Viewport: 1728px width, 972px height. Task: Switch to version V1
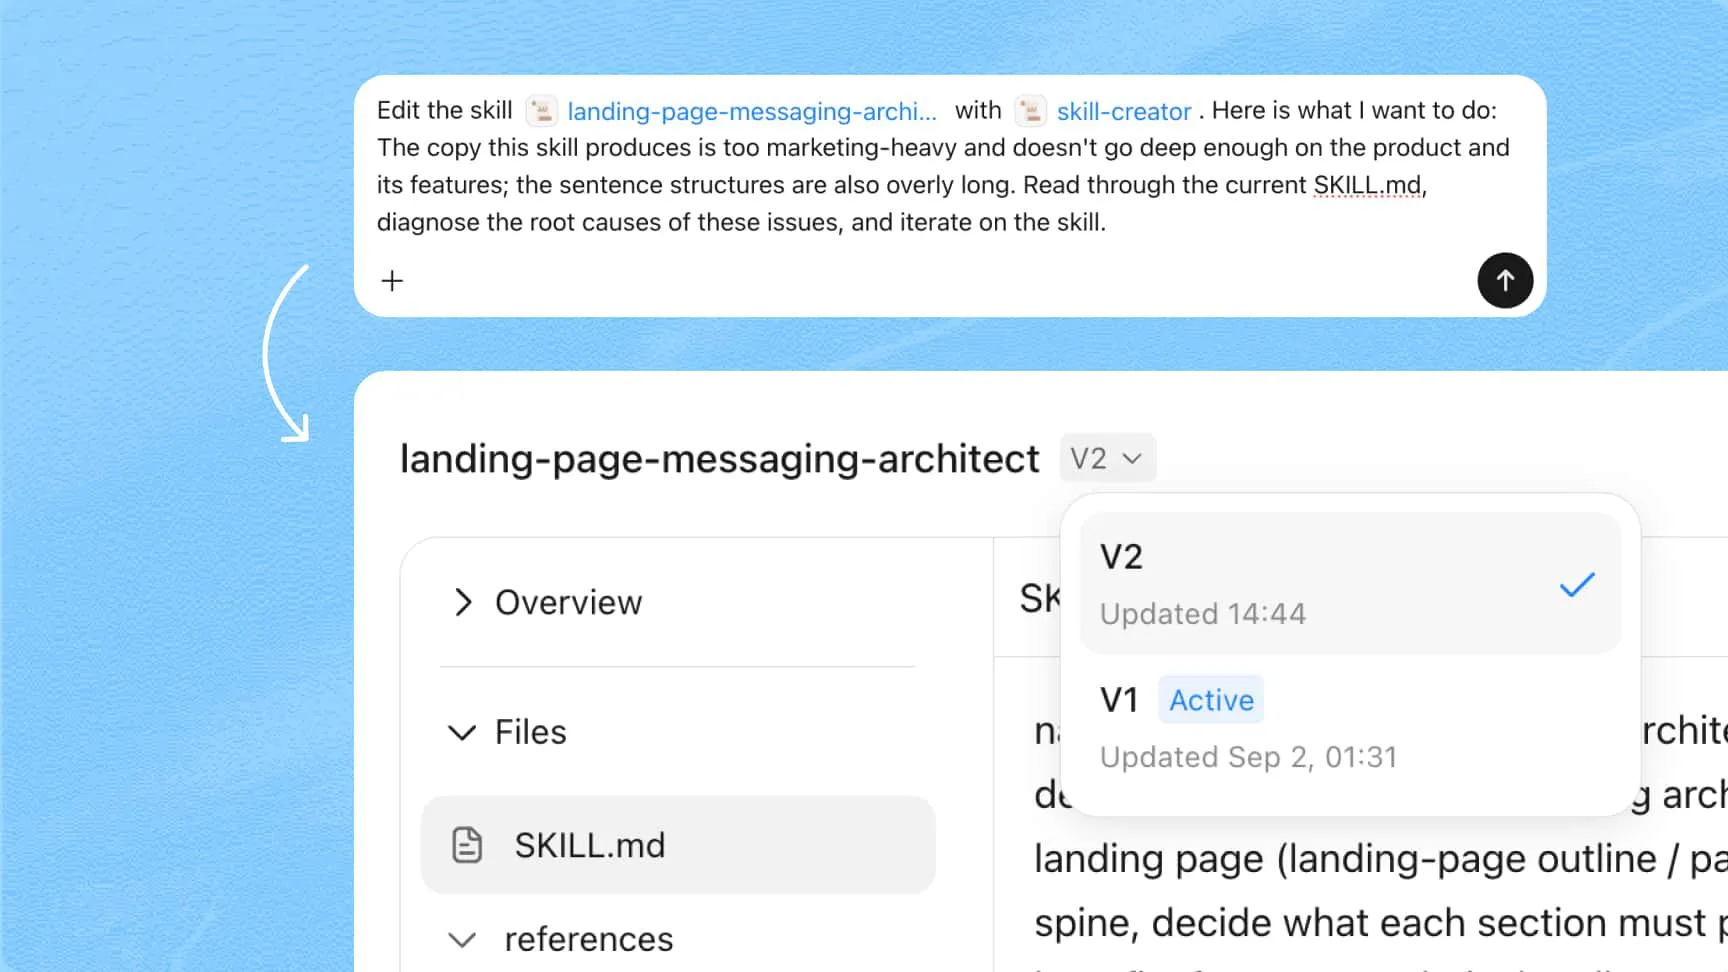coord(1350,727)
